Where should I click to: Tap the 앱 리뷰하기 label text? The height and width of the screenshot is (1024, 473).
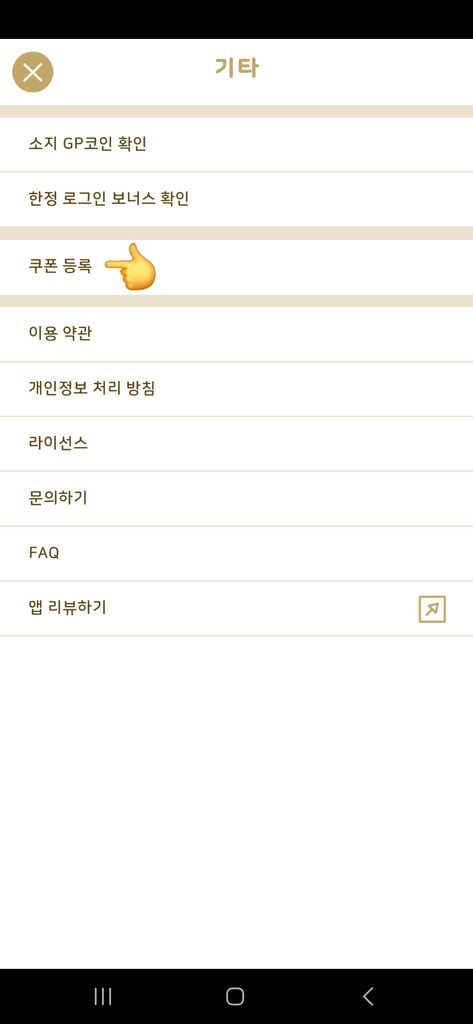click(x=67, y=608)
